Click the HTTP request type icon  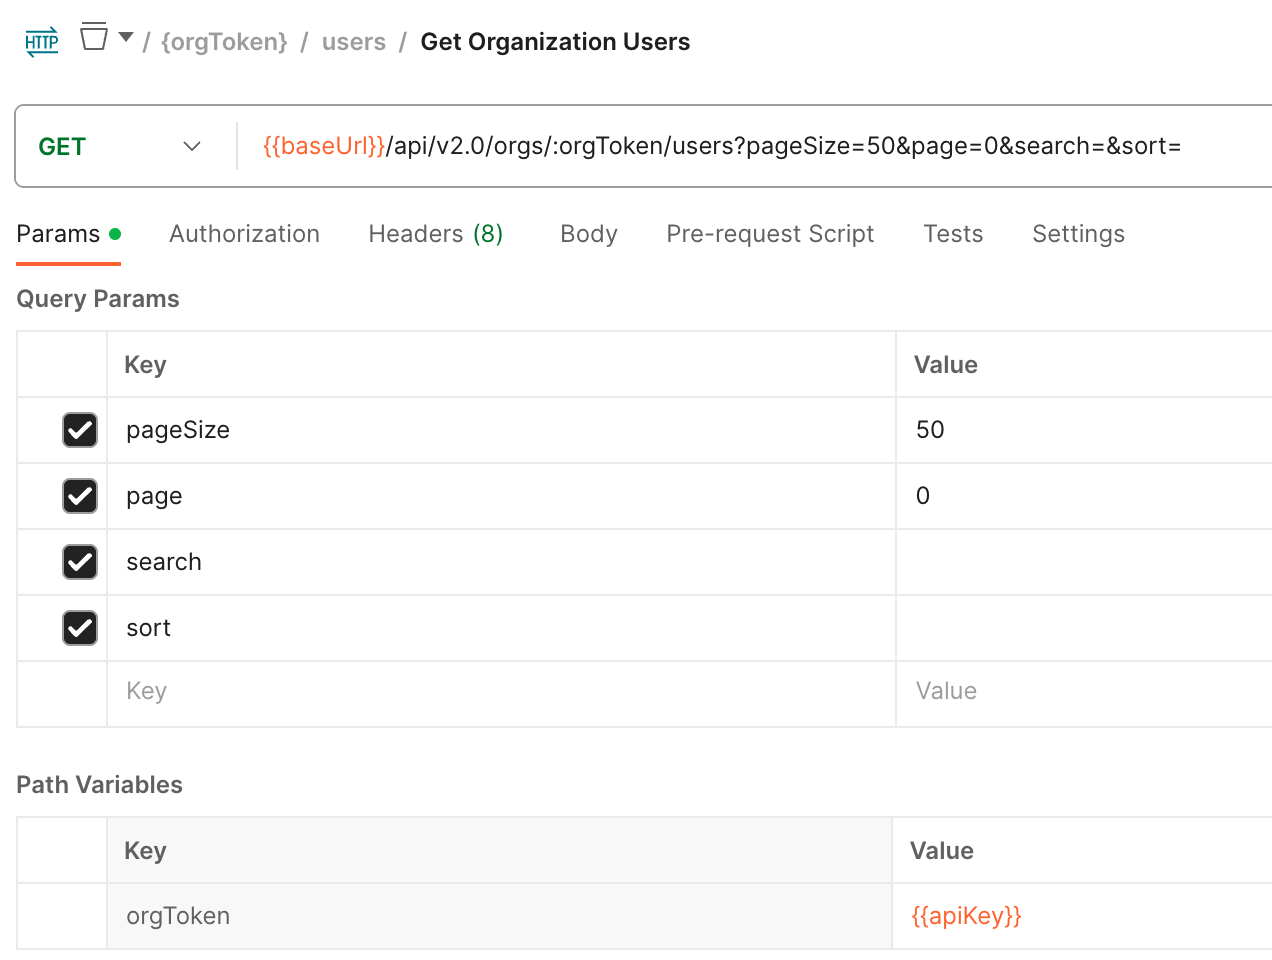coord(42,42)
